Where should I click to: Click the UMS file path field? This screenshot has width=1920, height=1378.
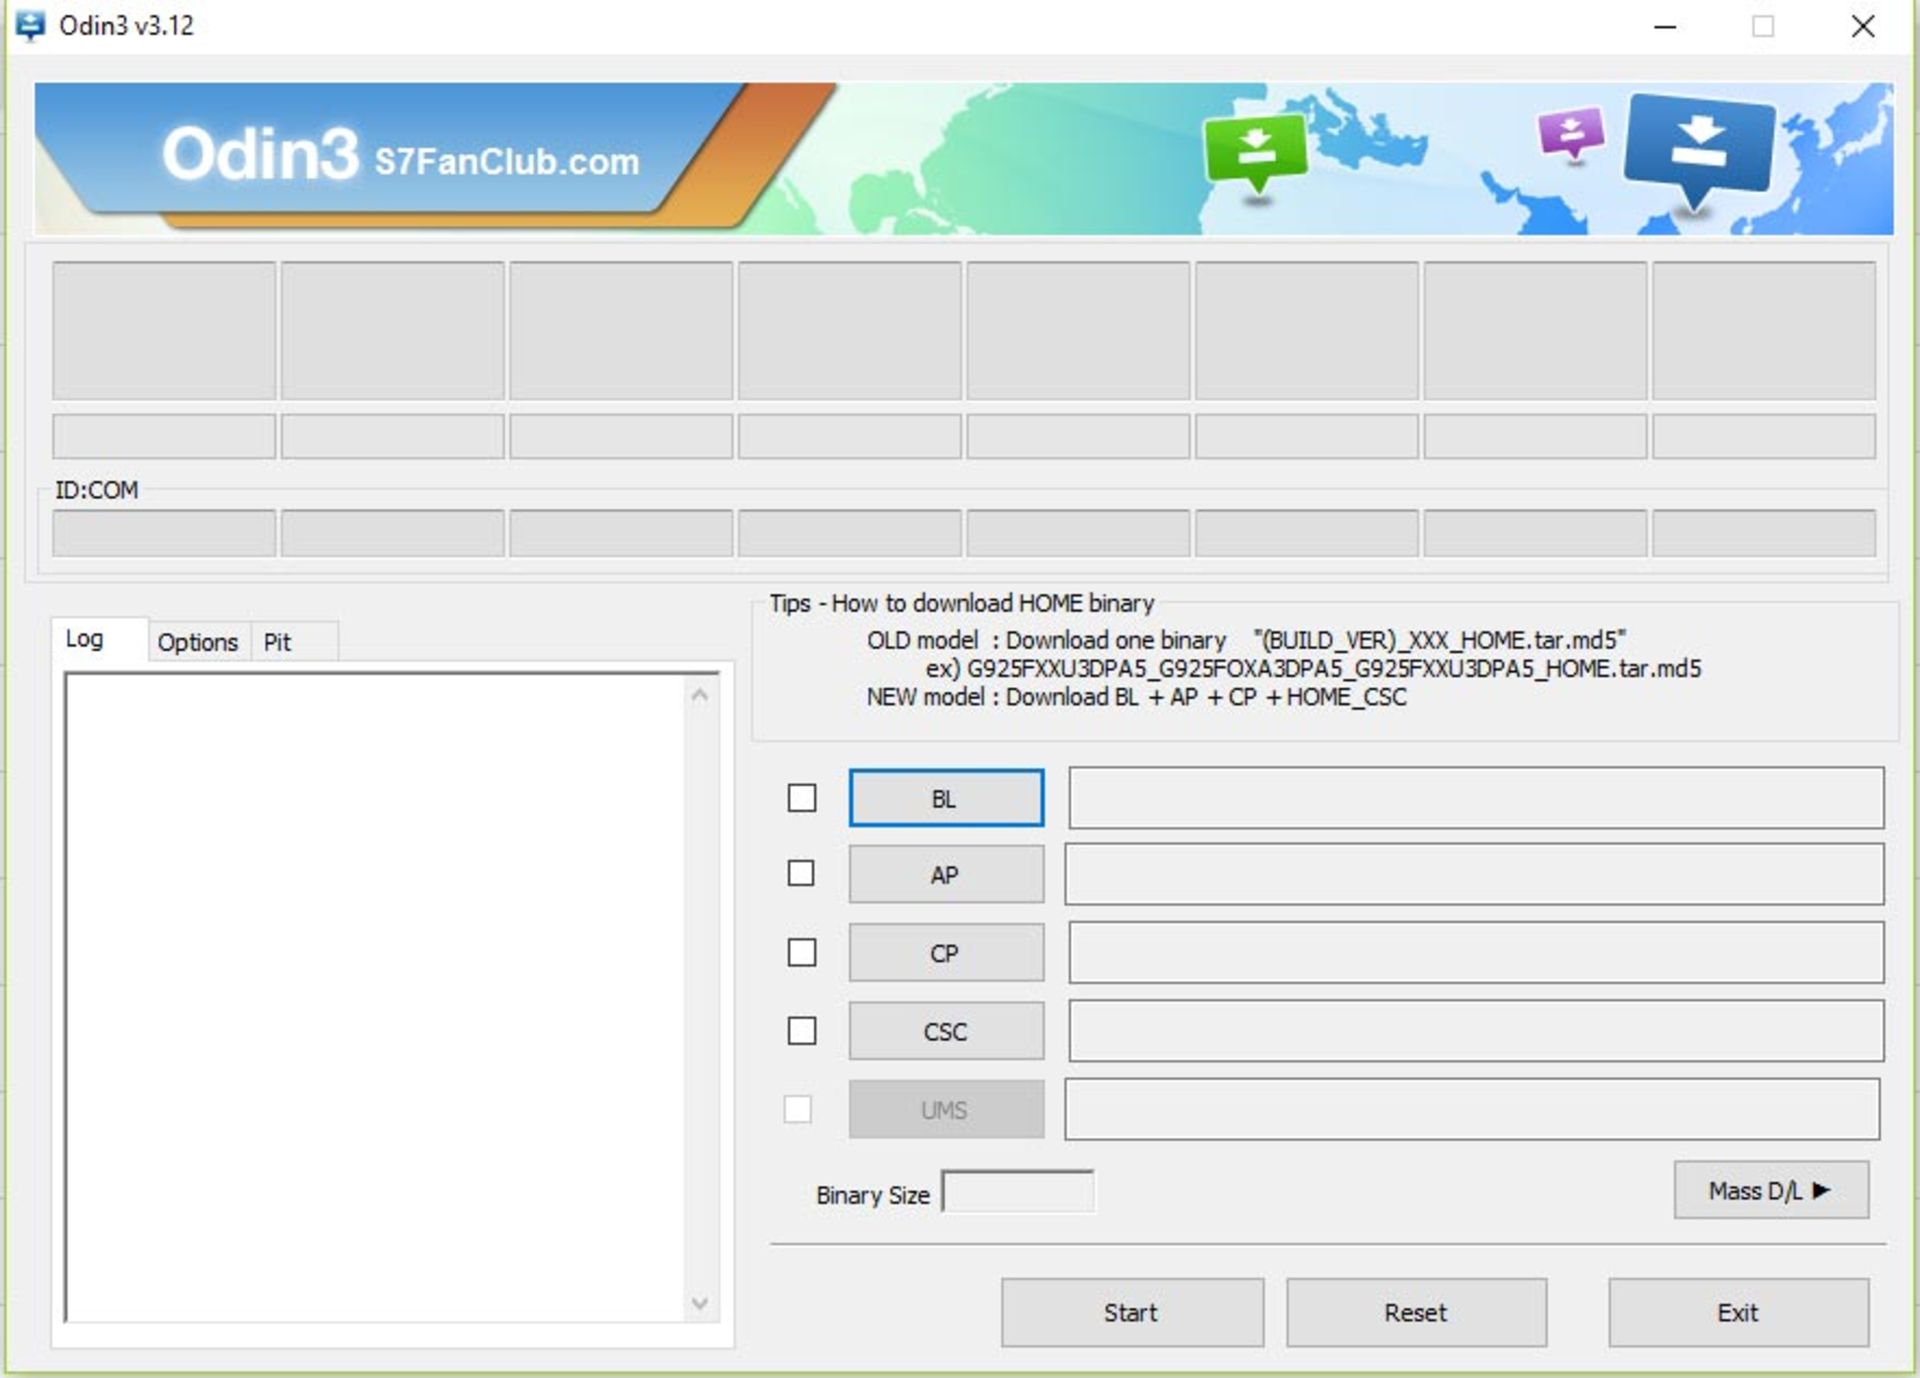pyautogui.click(x=1472, y=1108)
